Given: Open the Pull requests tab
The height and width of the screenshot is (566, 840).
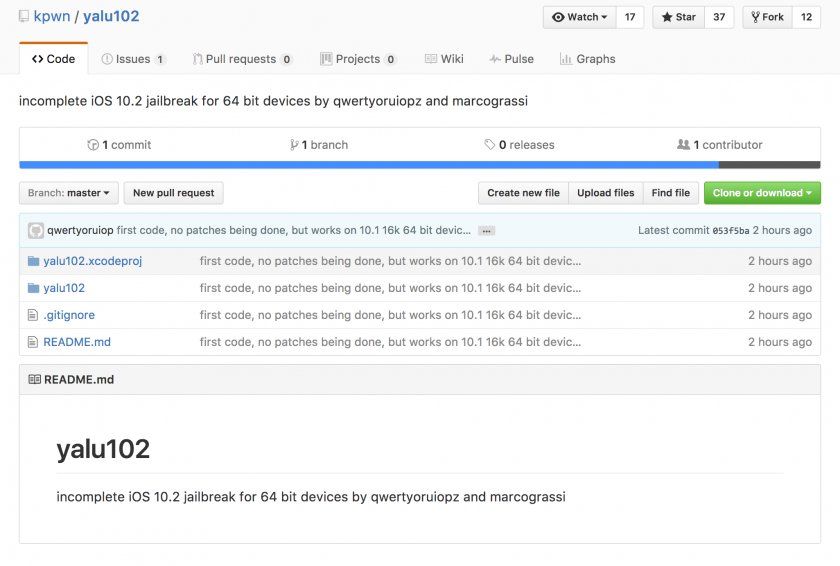Looking at the screenshot, I should pyautogui.click(x=242, y=59).
